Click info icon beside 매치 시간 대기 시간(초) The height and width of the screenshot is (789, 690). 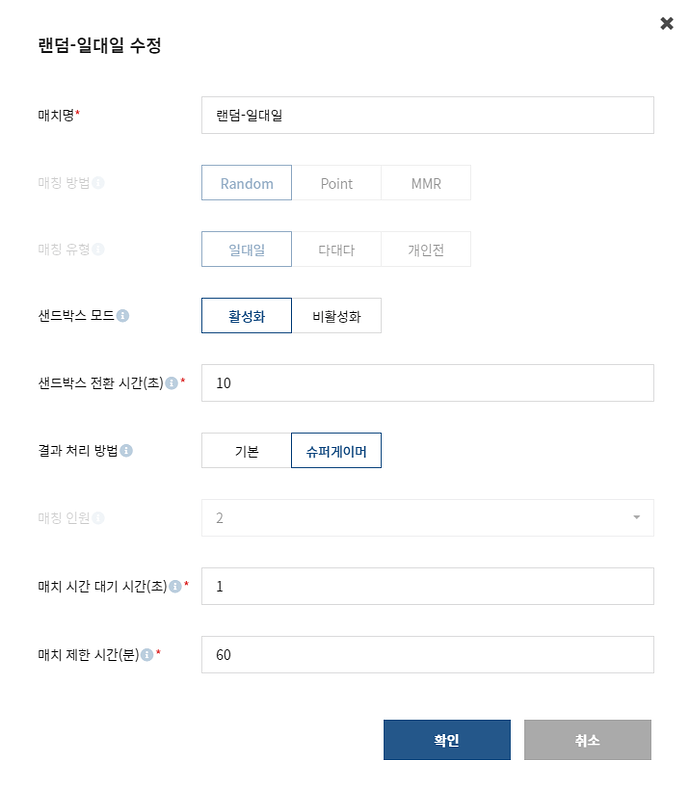pyautogui.click(x=175, y=586)
